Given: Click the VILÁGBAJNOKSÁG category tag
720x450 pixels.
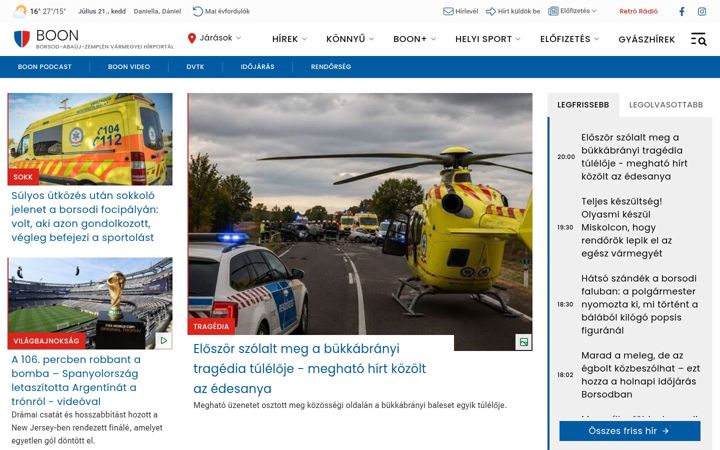Looking at the screenshot, I should coord(46,341).
